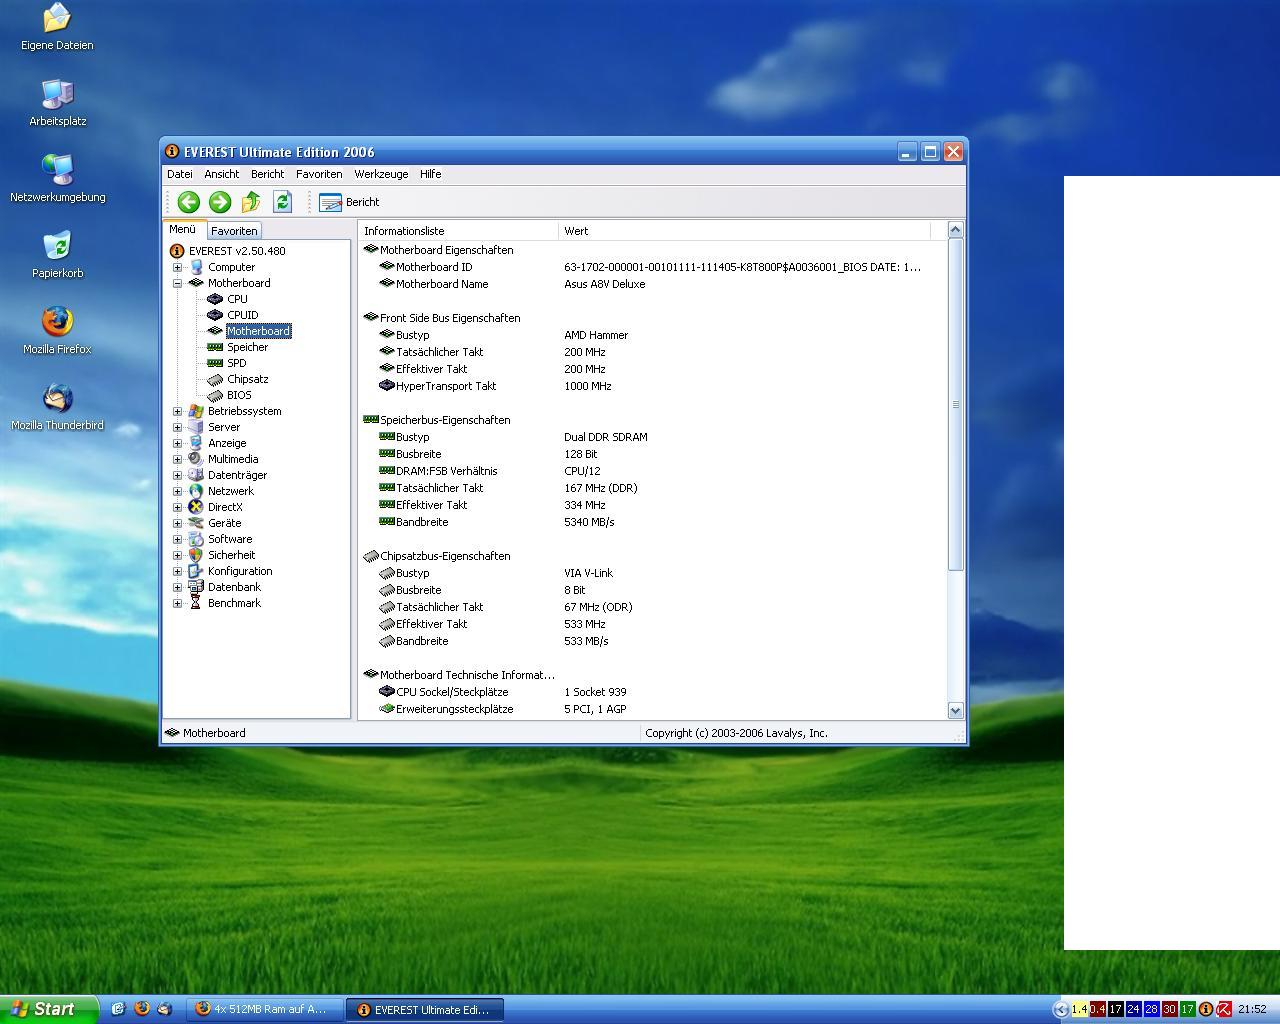Click the Sicherheit shield icon

point(196,555)
